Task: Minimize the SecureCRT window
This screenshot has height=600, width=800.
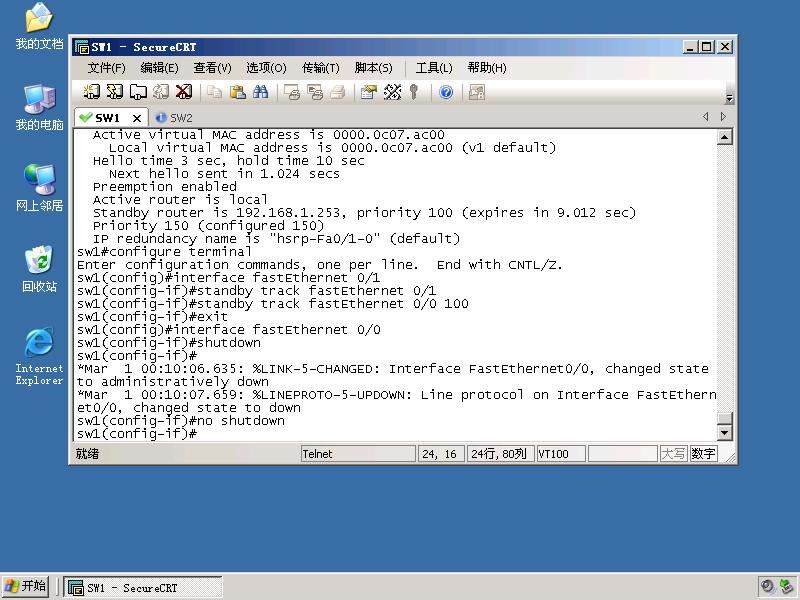Action: point(690,47)
